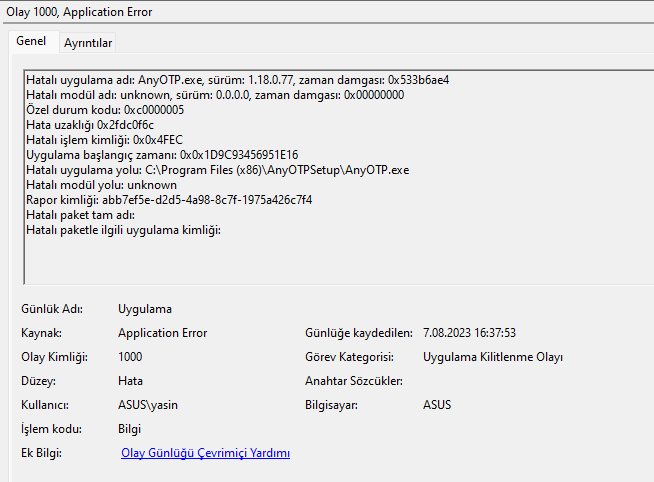
Task: Click the 'Olay 1000, Application Error' header
Action: click(79, 12)
